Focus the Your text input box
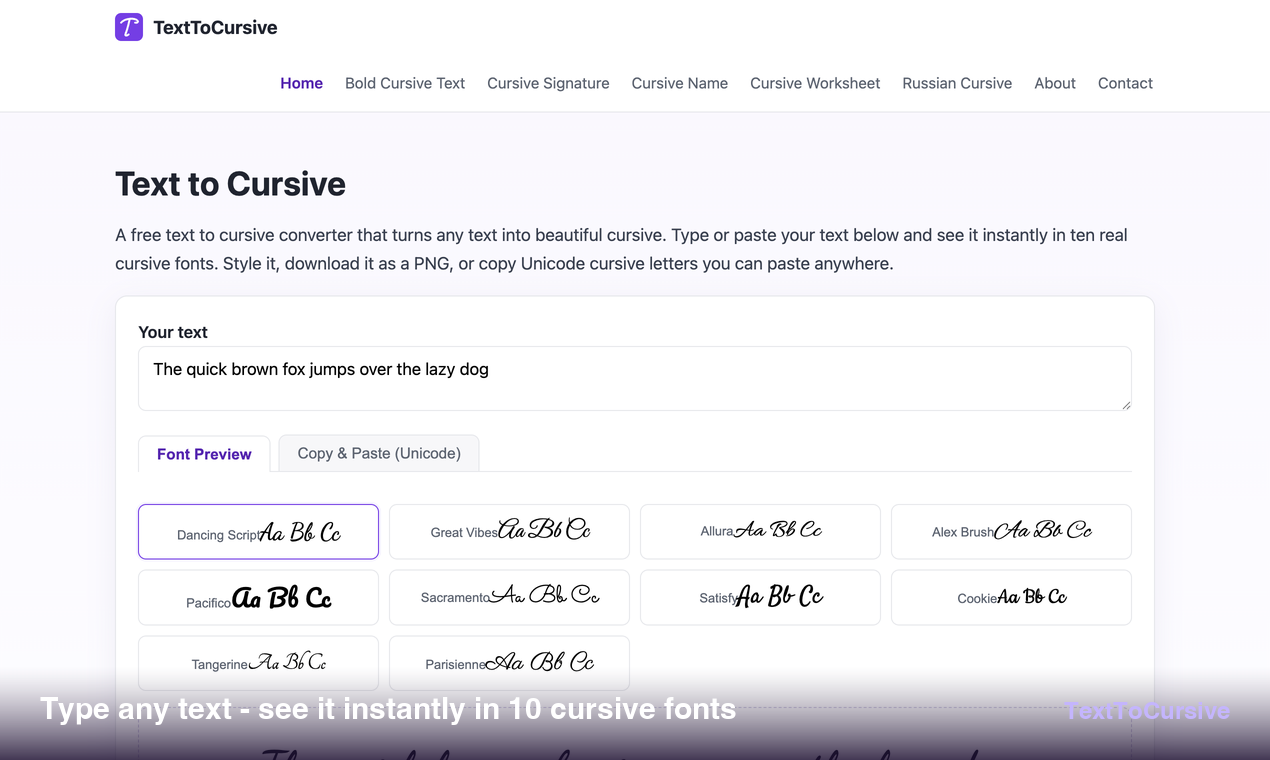The image size is (1270, 760). (x=635, y=378)
